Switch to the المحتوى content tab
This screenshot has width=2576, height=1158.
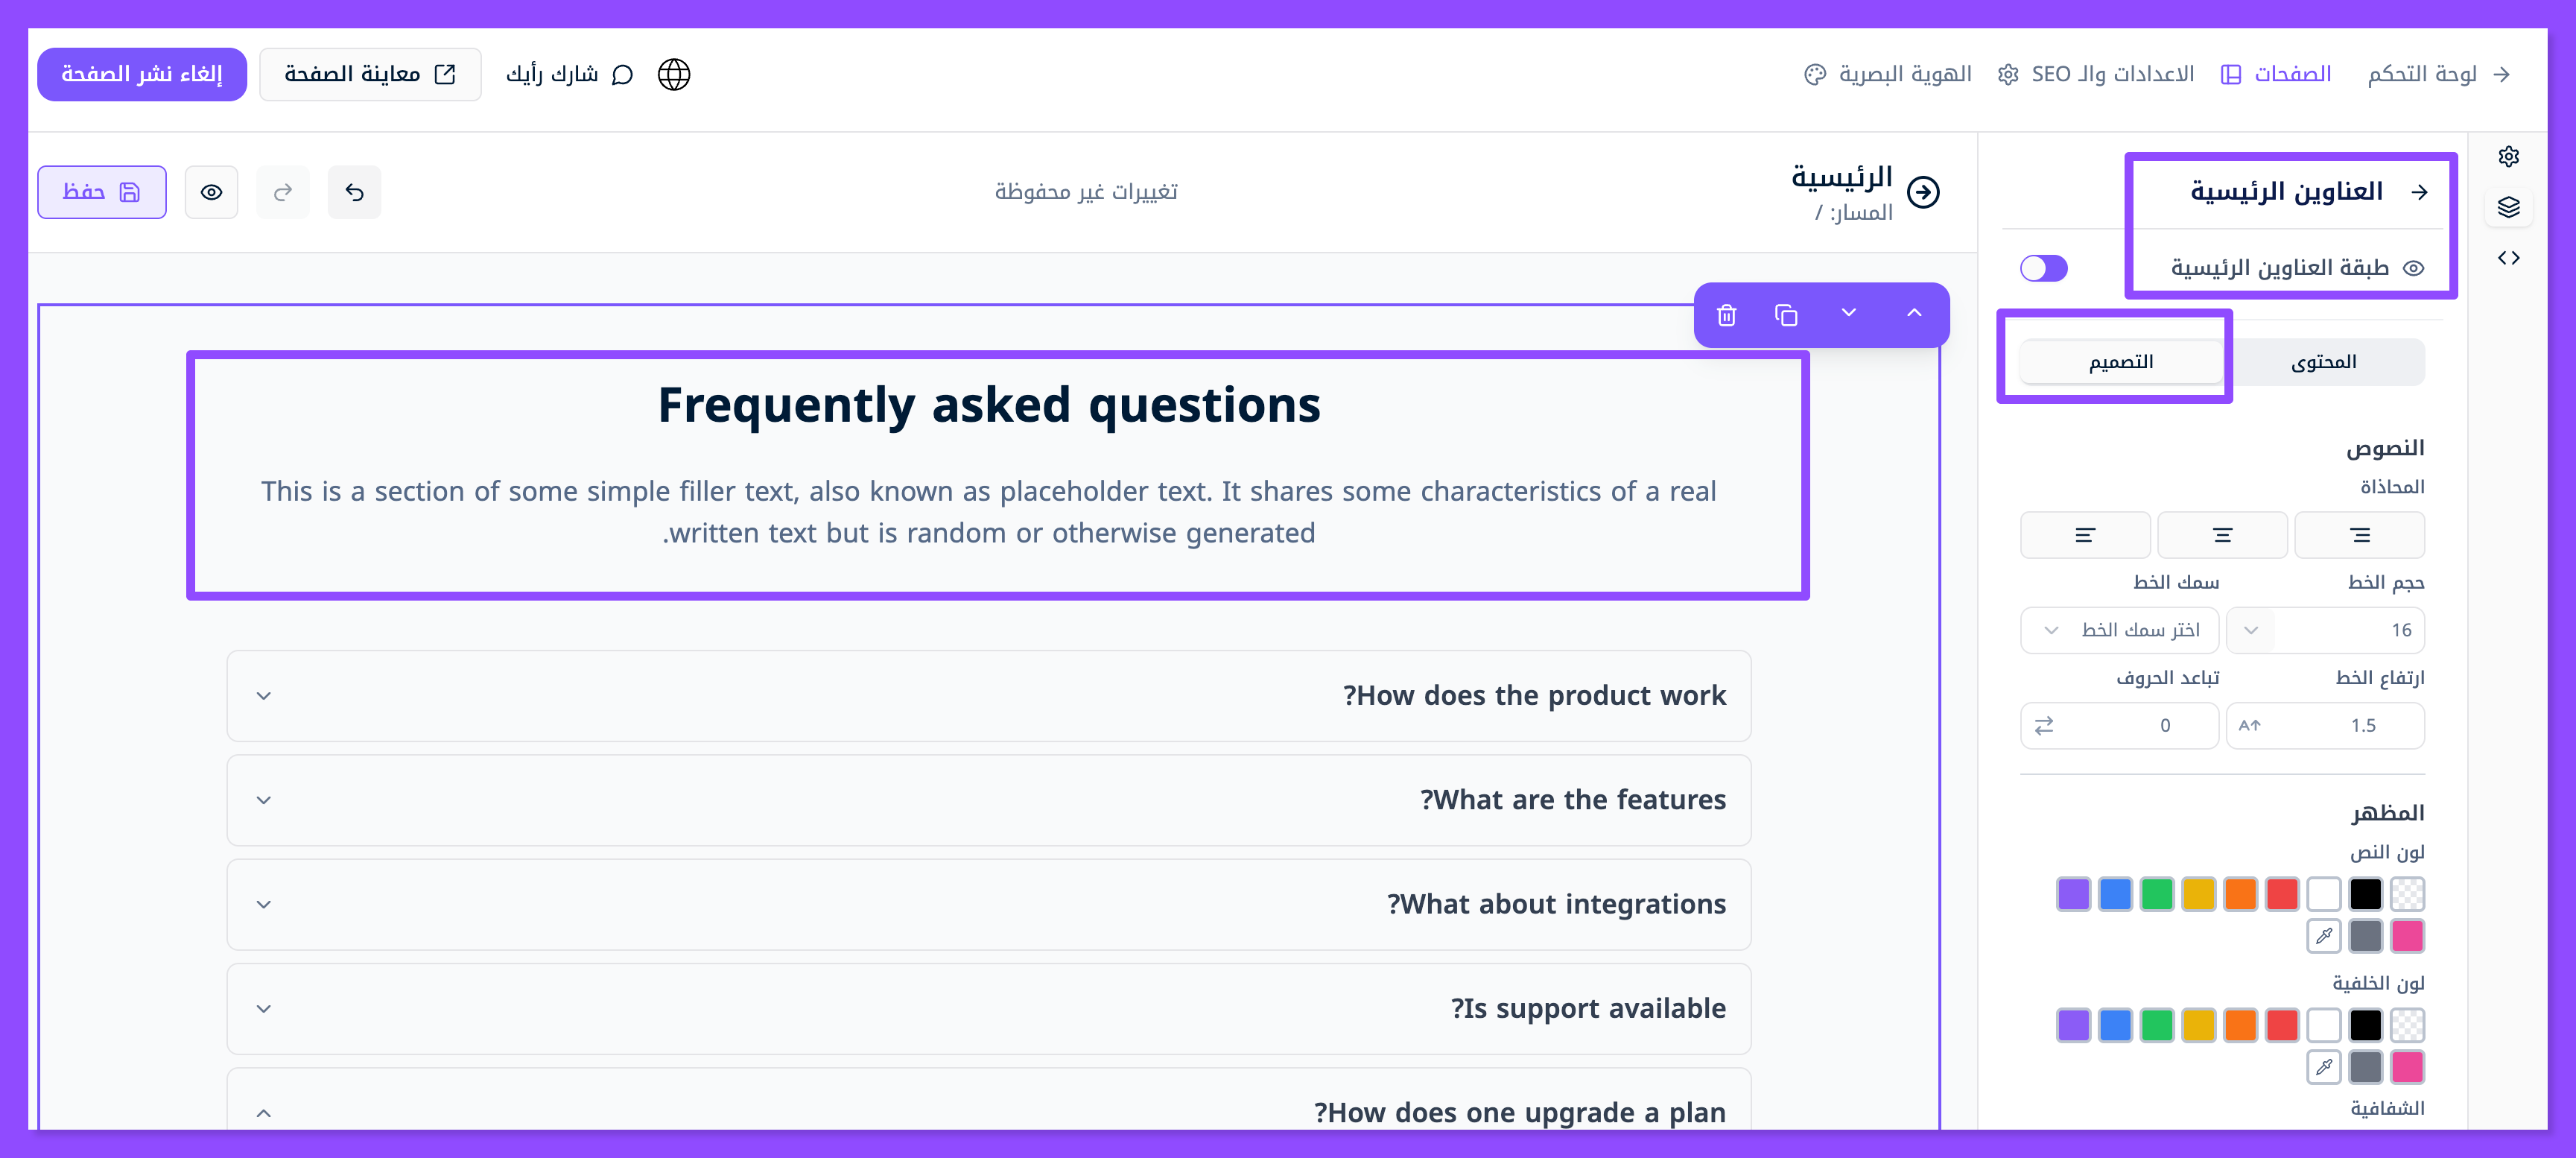click(x=2323, y=362)
